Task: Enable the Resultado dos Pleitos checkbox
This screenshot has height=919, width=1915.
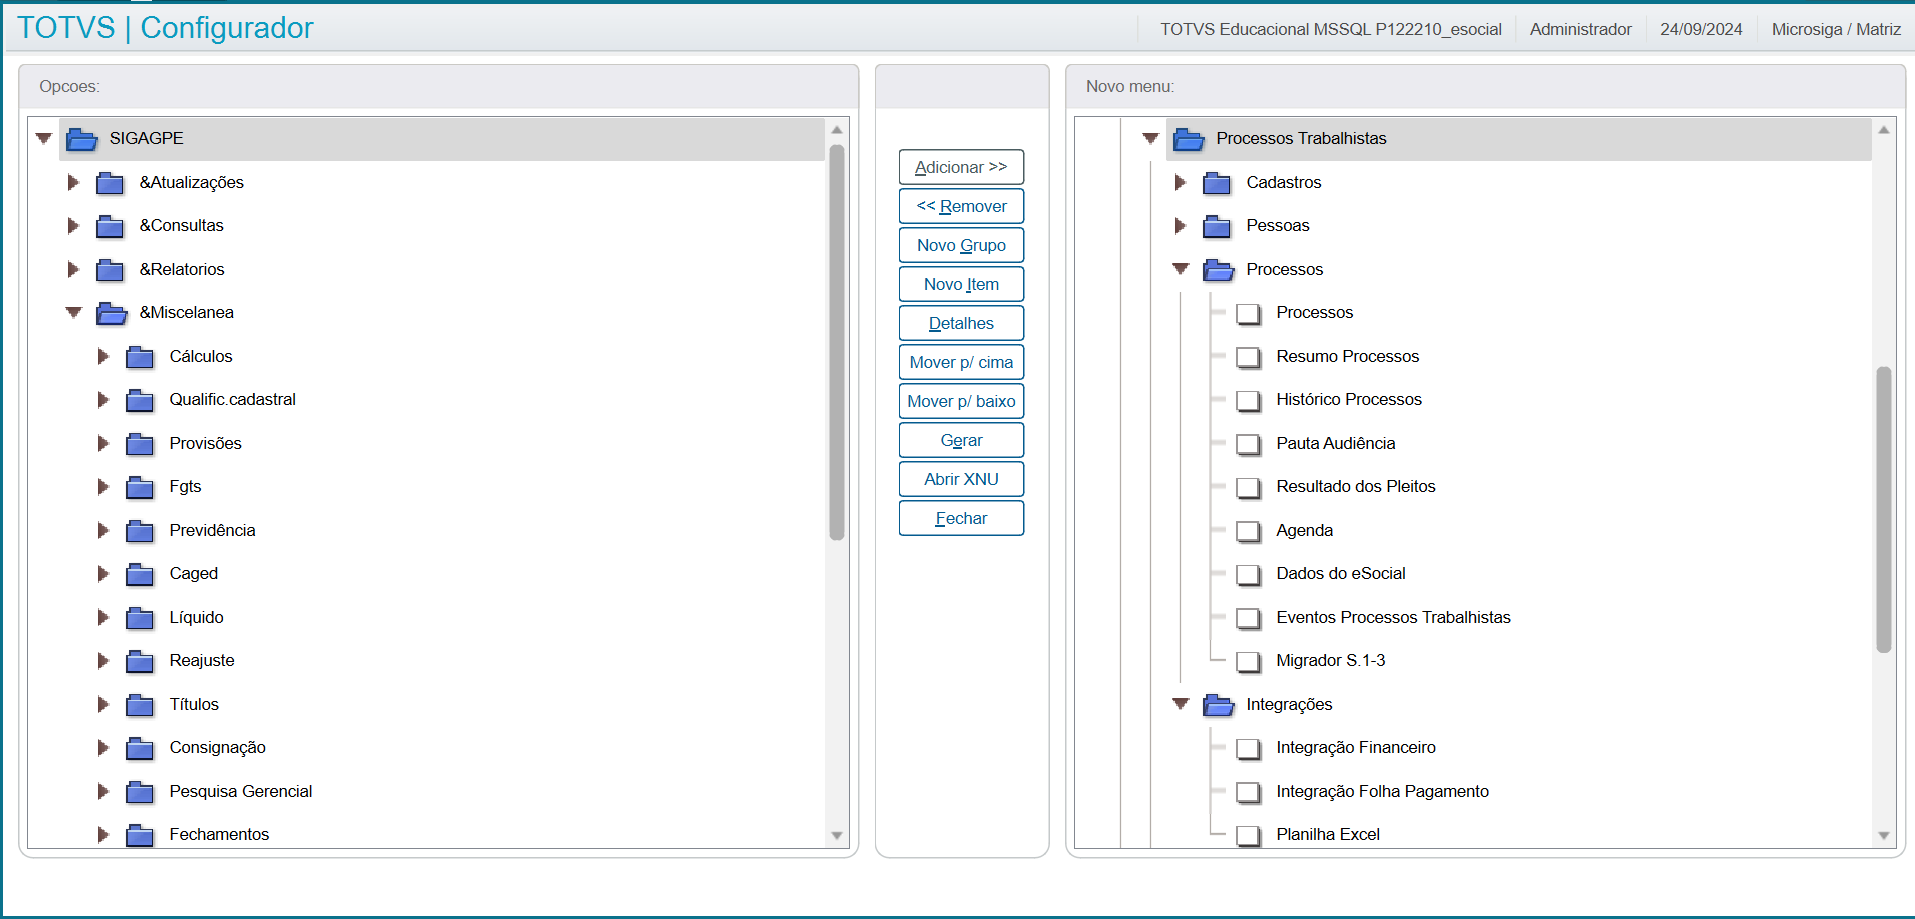Action: (x=1248, y=488)
